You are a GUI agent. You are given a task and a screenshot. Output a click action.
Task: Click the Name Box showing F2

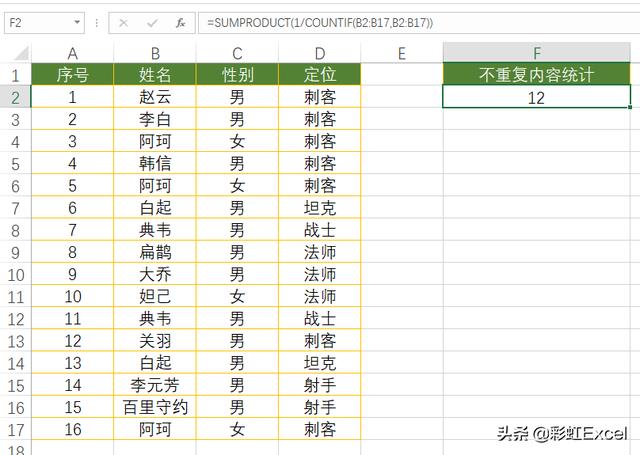click(44, 22)
